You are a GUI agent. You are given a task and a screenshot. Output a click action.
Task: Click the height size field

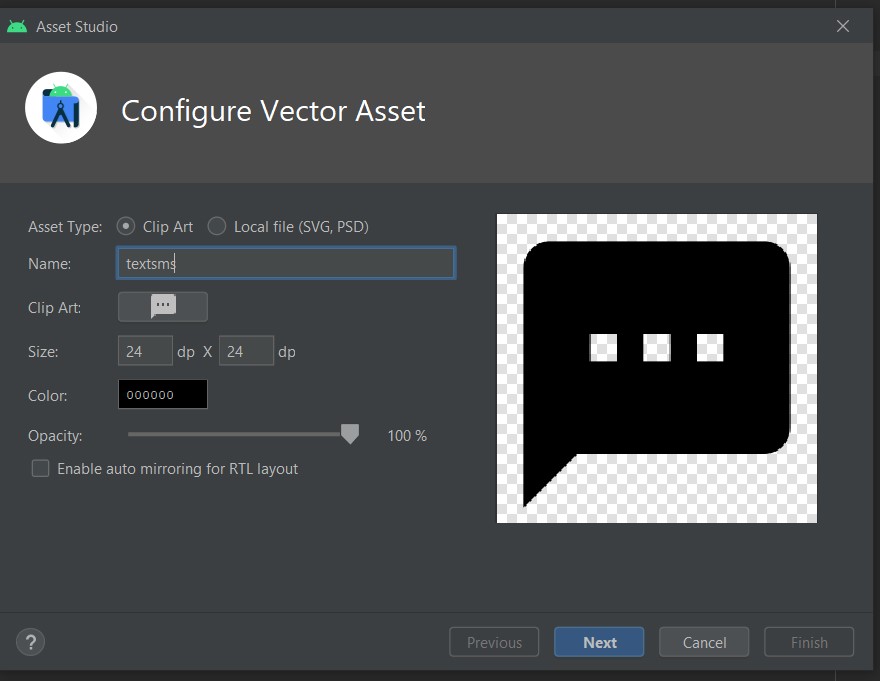tap(246, 351)
